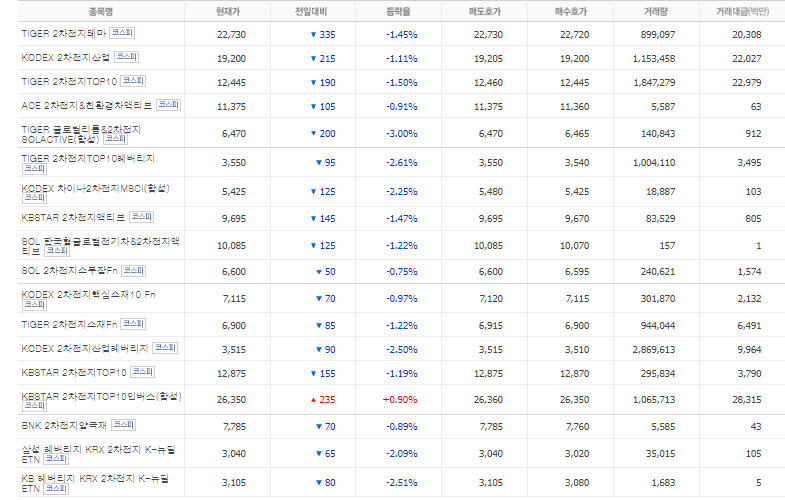This screenshot has width=785, height=500.
Task: Click the -2.61% change rate value
Action: pyautogui.click(x=402, y=163)
